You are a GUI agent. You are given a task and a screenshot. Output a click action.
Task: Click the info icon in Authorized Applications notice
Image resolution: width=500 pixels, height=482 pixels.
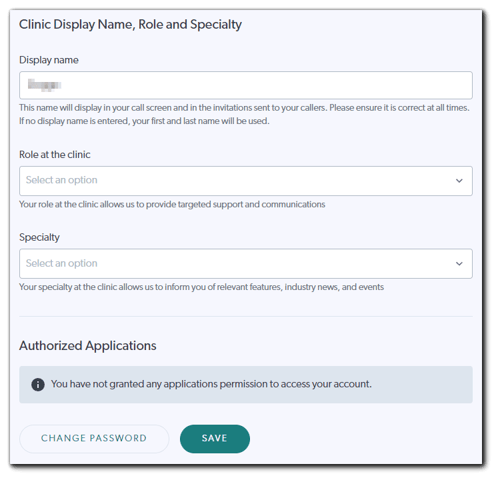[x=38, y=384]
